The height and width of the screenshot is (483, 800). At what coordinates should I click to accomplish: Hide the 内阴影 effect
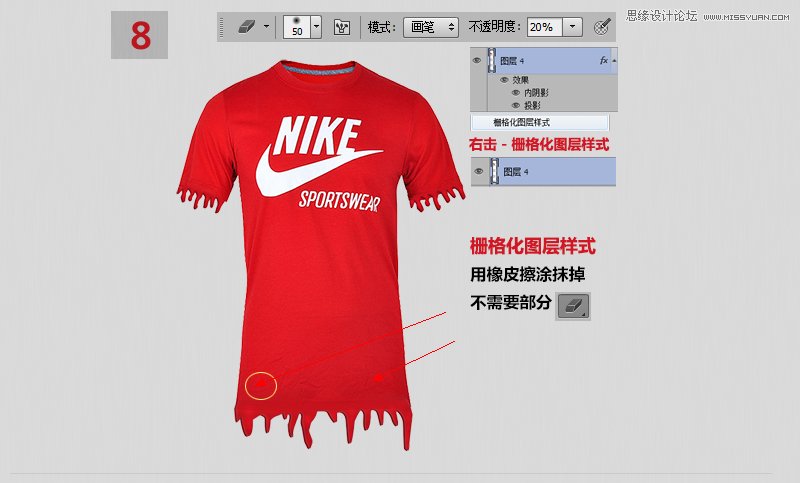(516, 93)
